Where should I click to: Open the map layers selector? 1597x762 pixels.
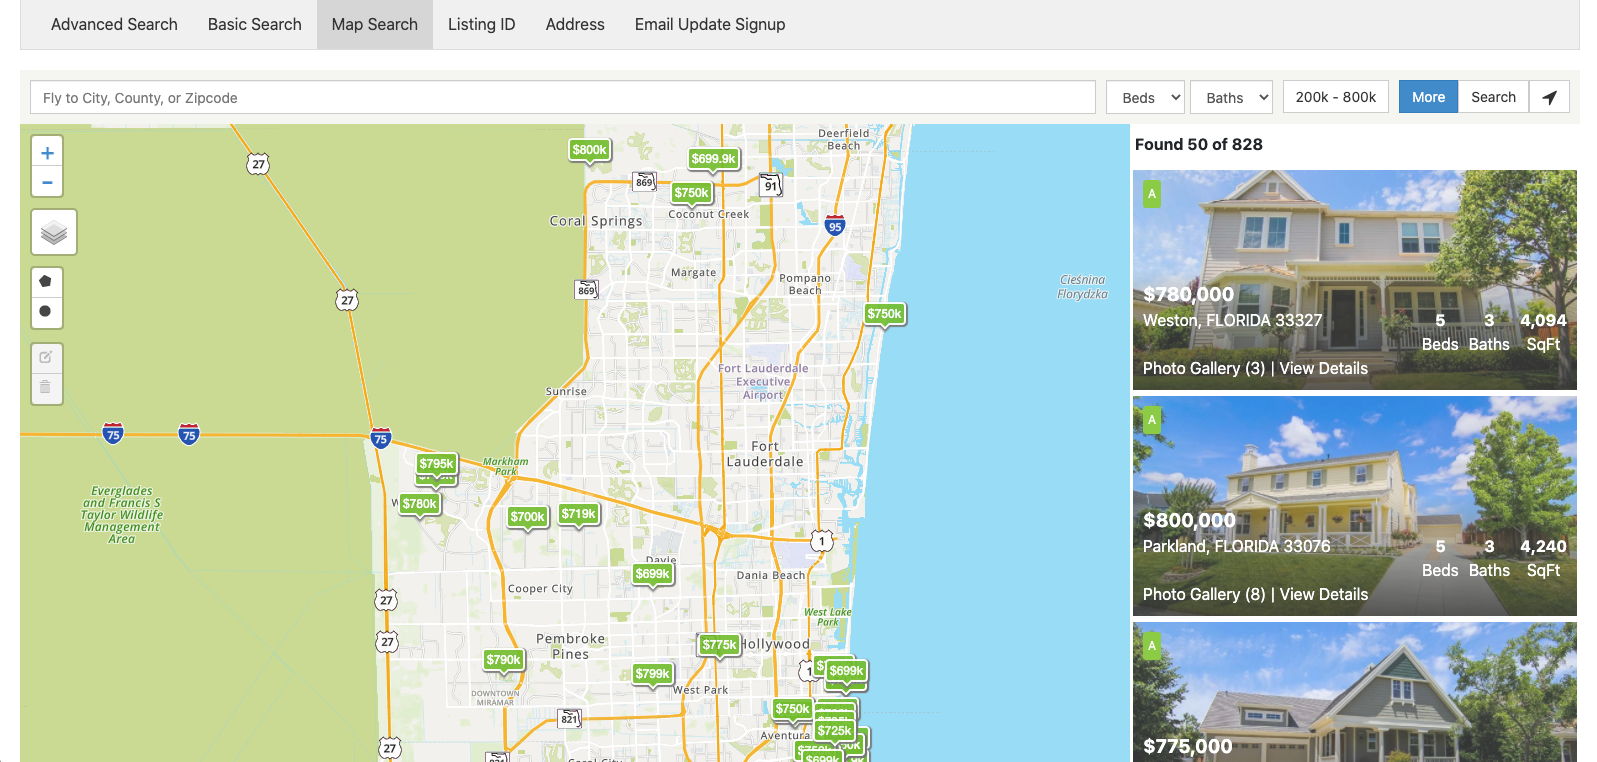coord(54,233)
